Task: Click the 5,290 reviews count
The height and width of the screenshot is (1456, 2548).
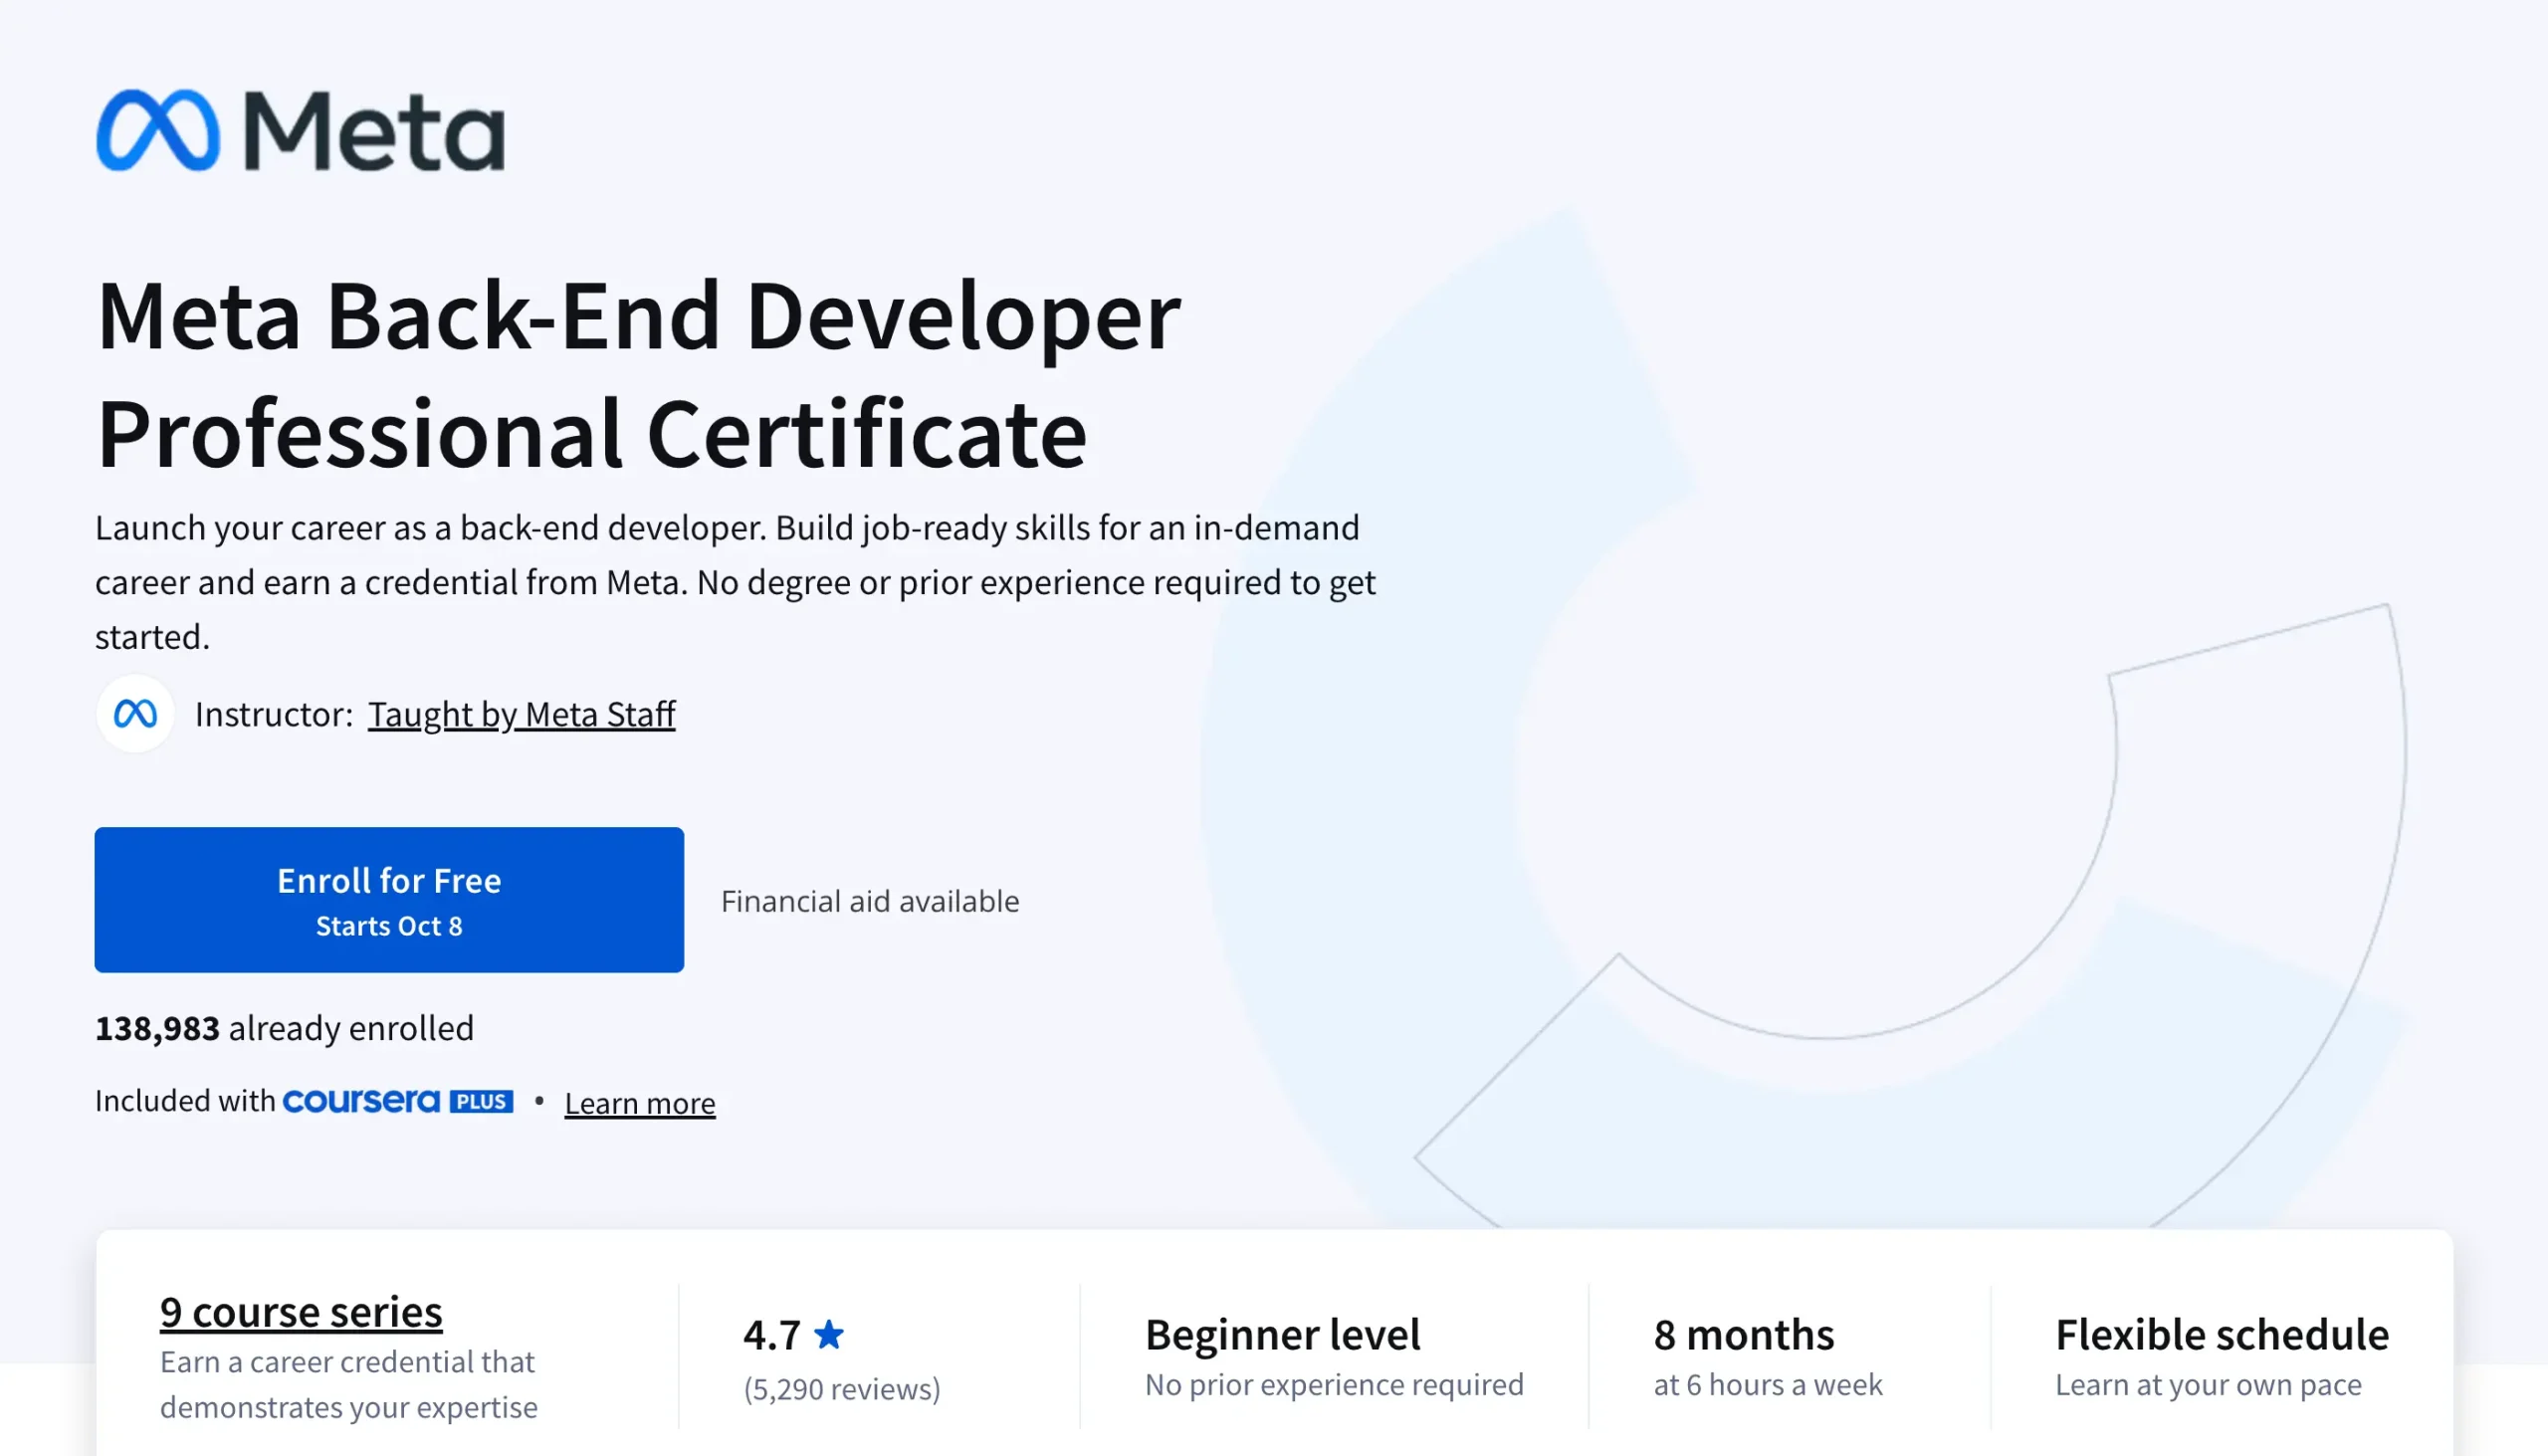Action: (x=841, y=1389)
